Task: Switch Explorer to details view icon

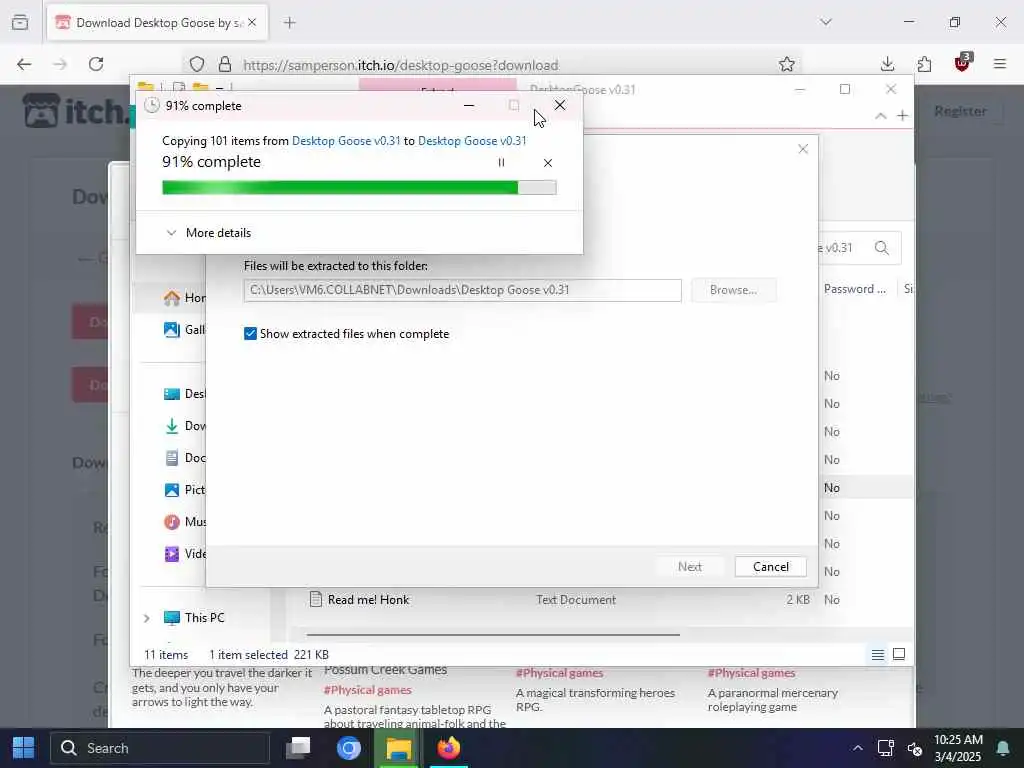Action: pyautogui.click(x=878, y=654)
